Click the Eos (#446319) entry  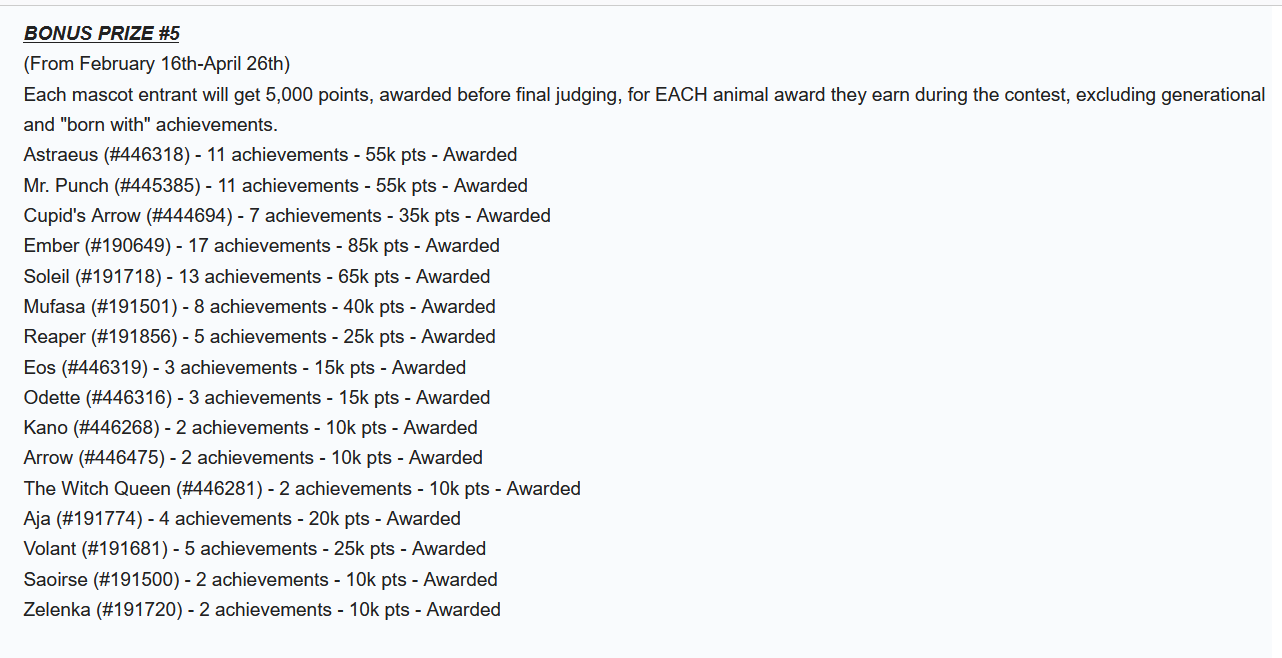click(245, 367)
